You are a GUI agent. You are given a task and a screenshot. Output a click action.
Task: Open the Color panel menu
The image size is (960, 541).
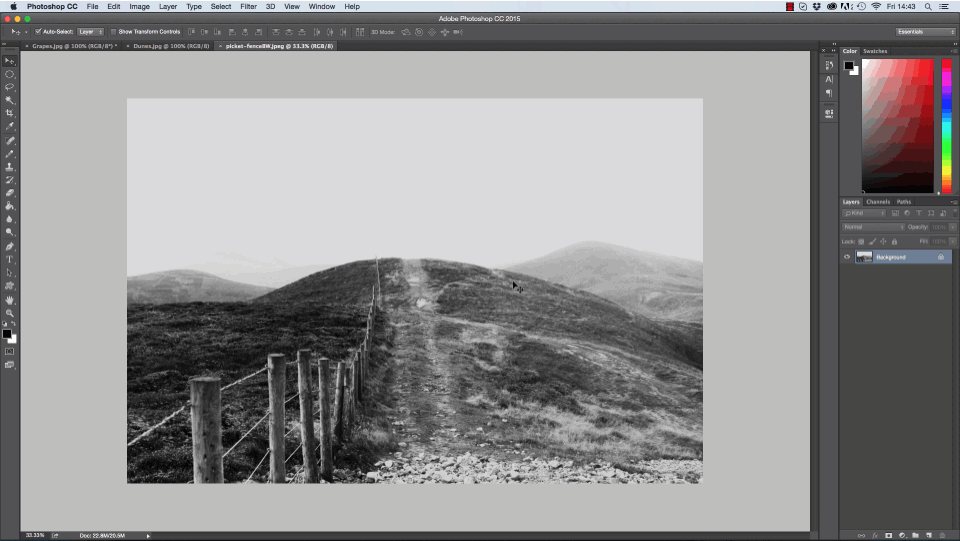[954, 51]
